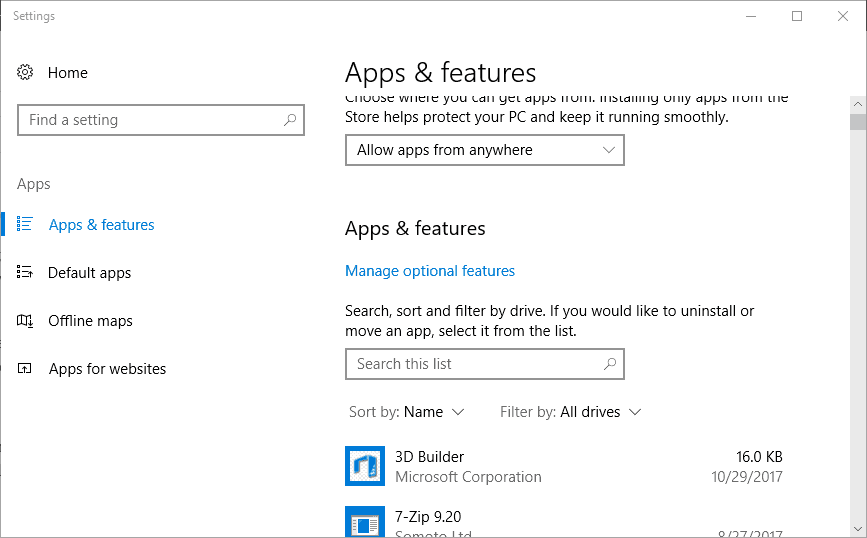Select the Apps & features sidebar icon
The width and height of the screenshot is (867, 538).
[x=25, y=224]
